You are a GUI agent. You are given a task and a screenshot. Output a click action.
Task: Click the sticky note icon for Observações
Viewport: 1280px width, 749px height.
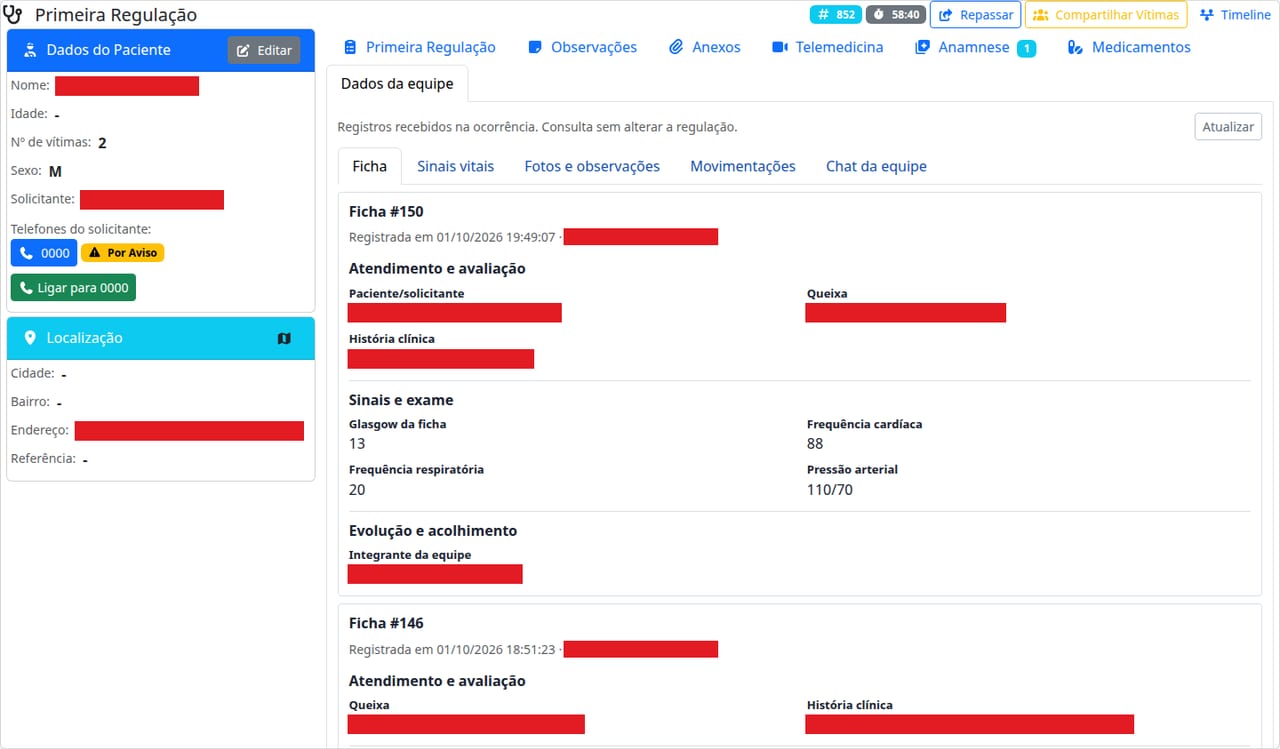pos(535,47)
